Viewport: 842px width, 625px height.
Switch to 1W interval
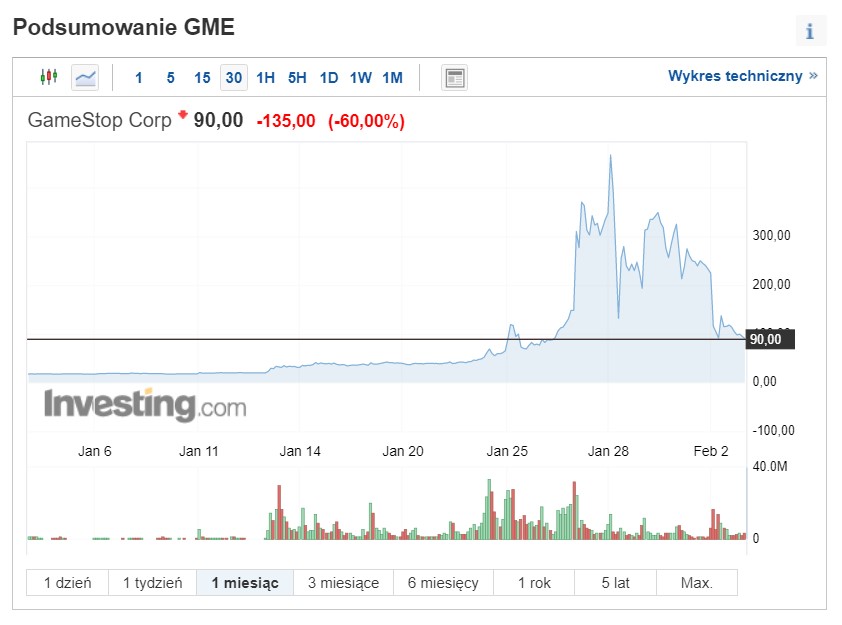coord(360,78)
